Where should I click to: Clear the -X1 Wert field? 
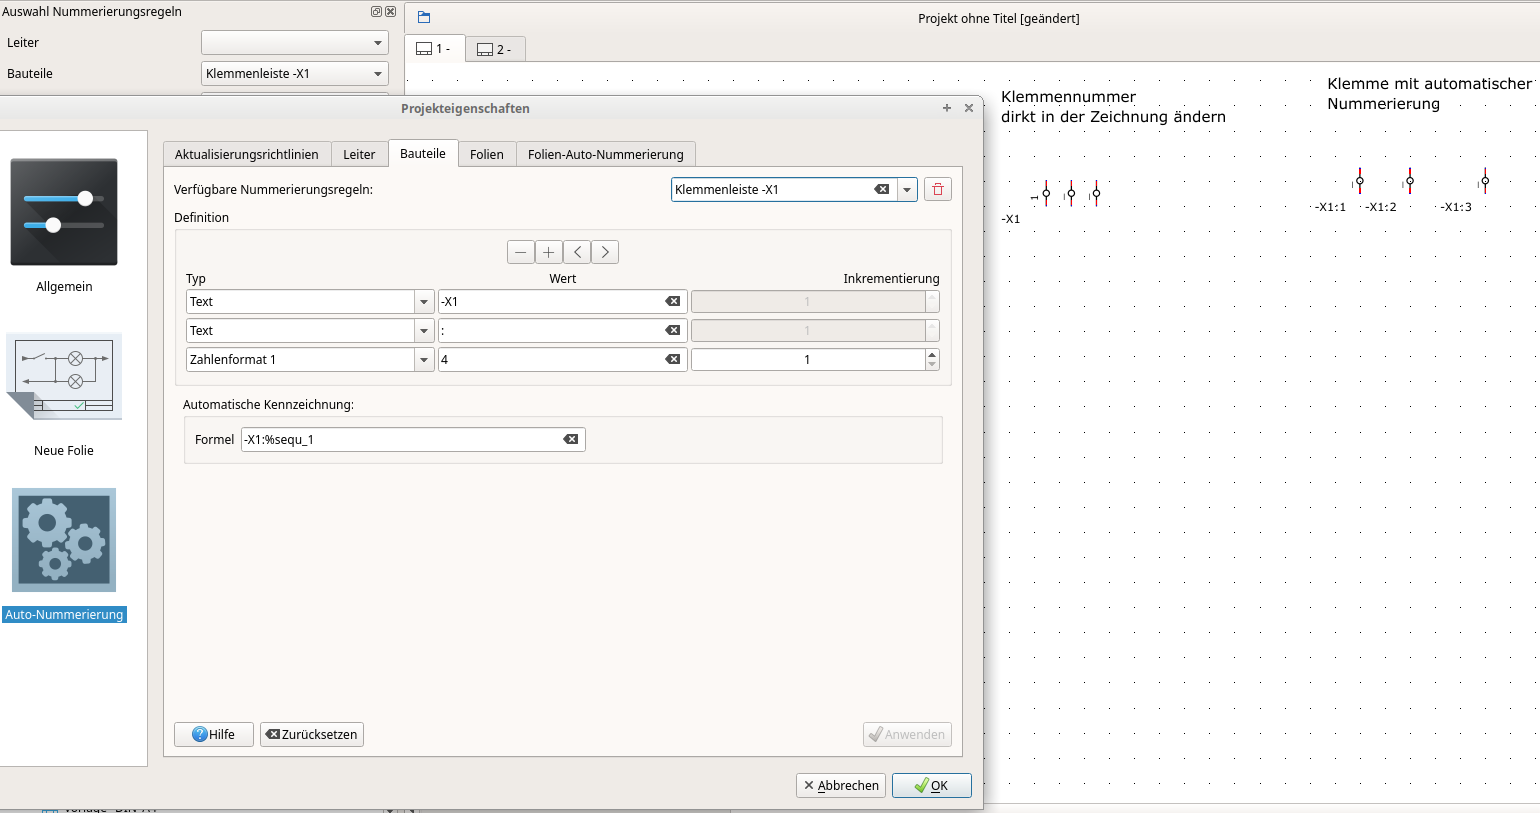click(x=673, y=301)
